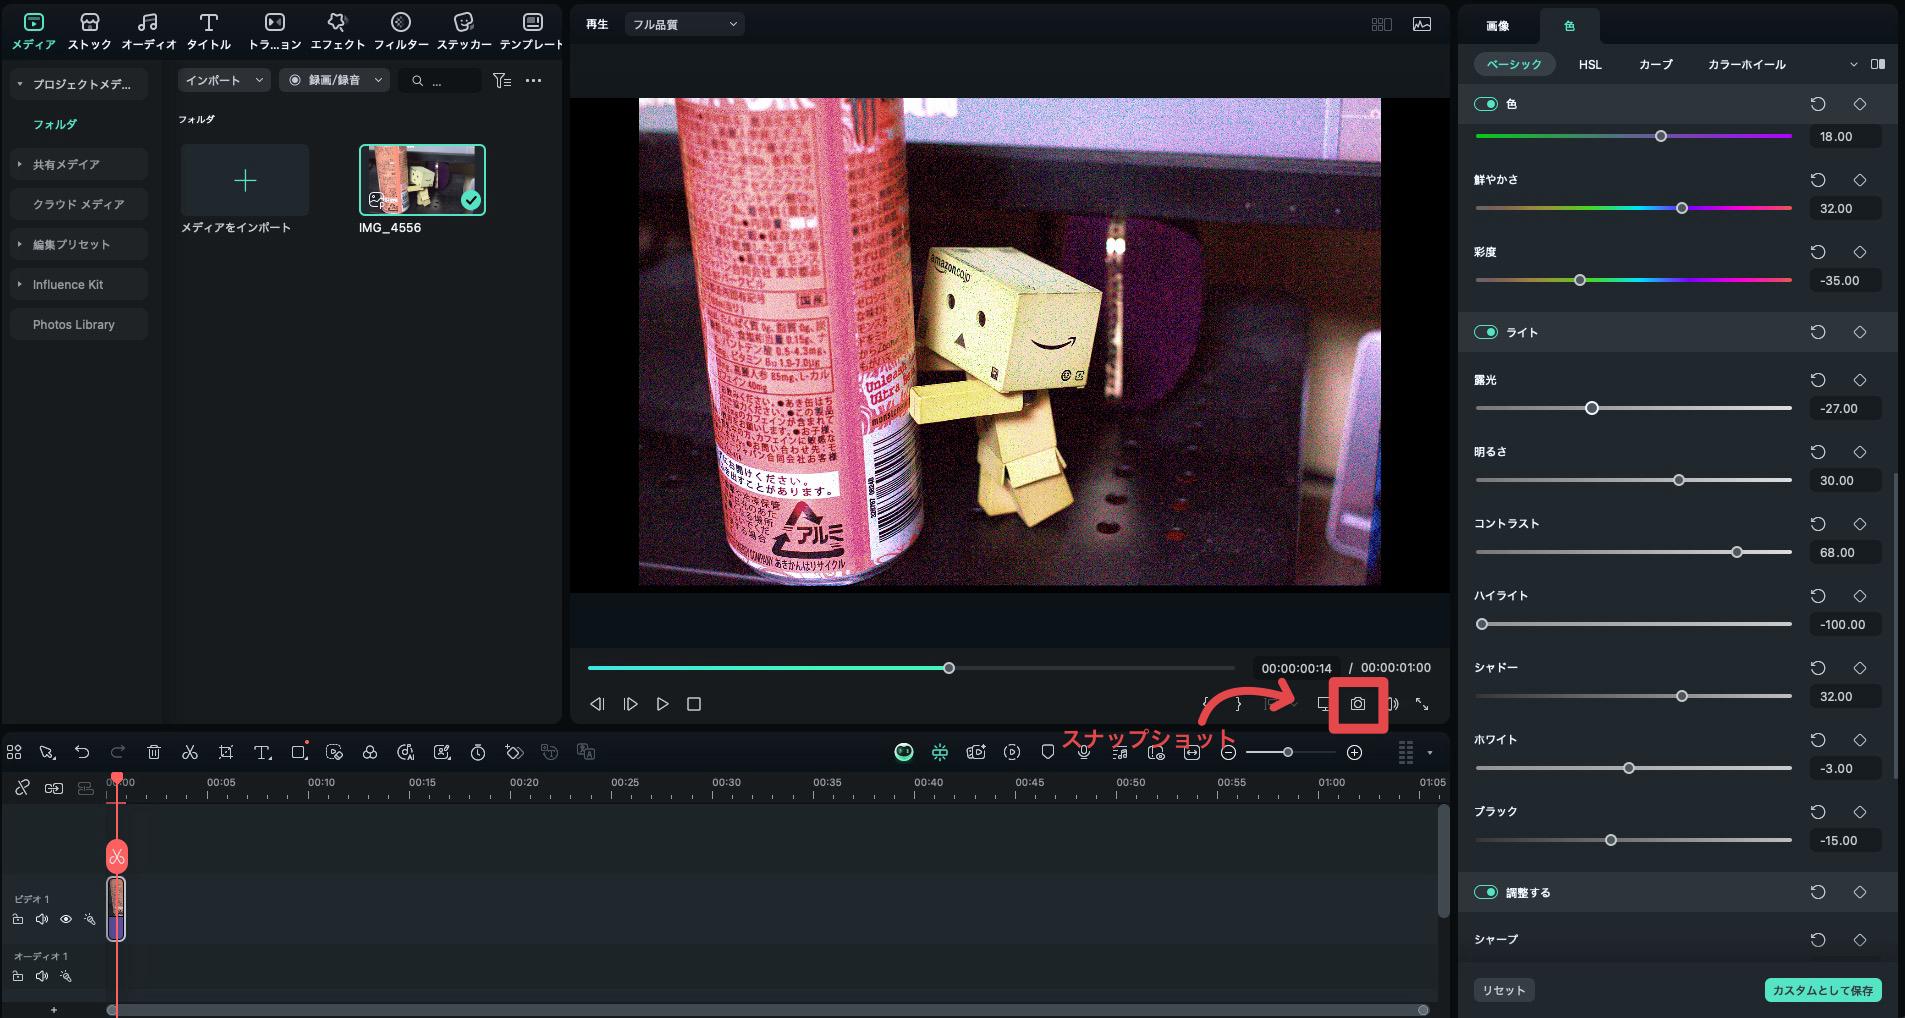Take a snapshot with the camera icon
The height and width of the screenshot is (1018, 1905).
(x=1357, y=704)
